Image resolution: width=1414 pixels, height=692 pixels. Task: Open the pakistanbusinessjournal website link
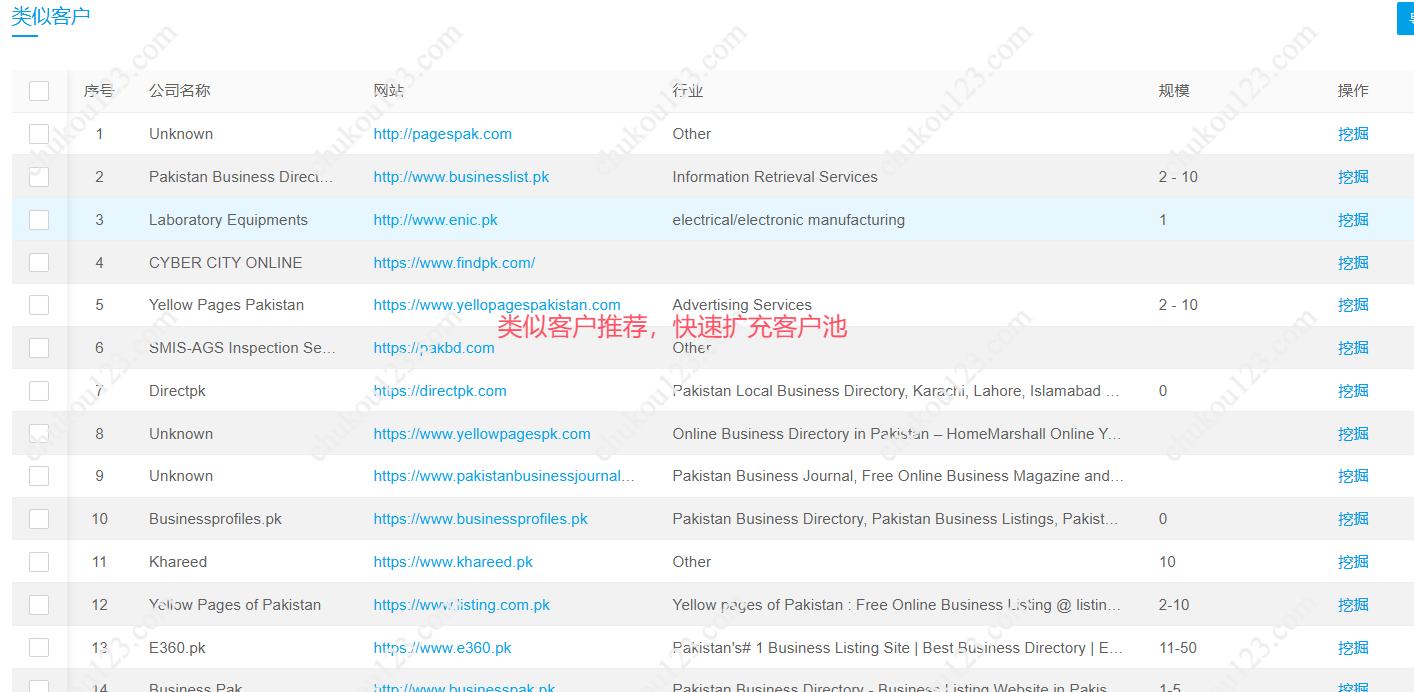504,476
